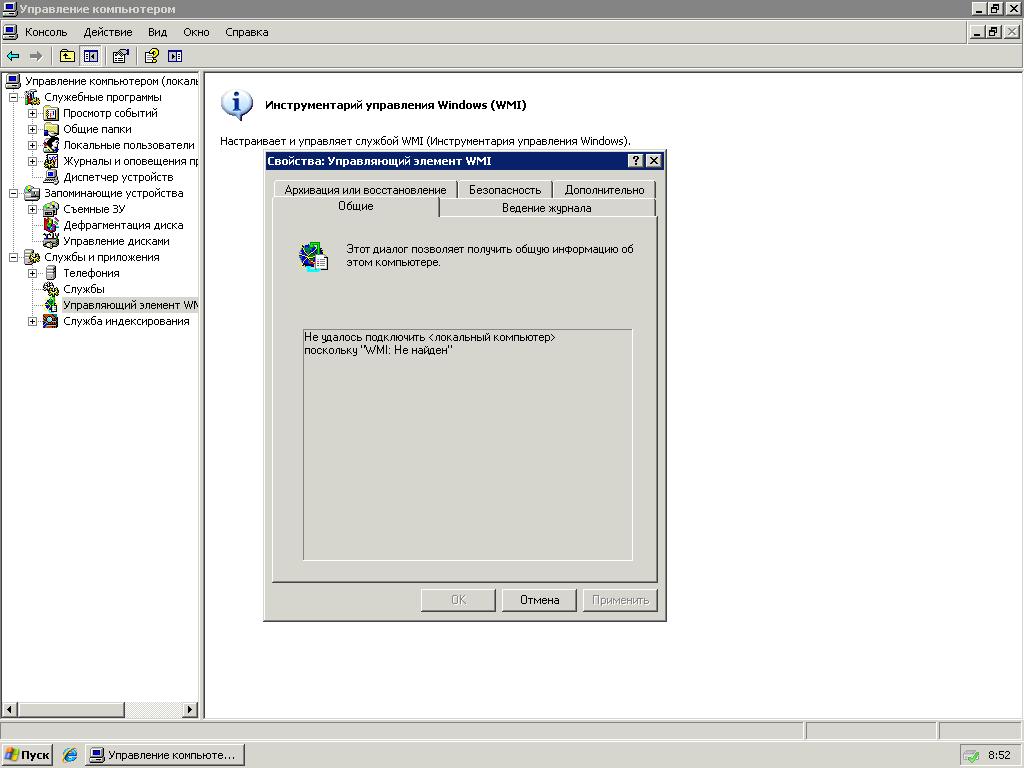Click the Службы и приложения icon
The width and height of the screenshot is (1024, 768).
pos(32,257)
